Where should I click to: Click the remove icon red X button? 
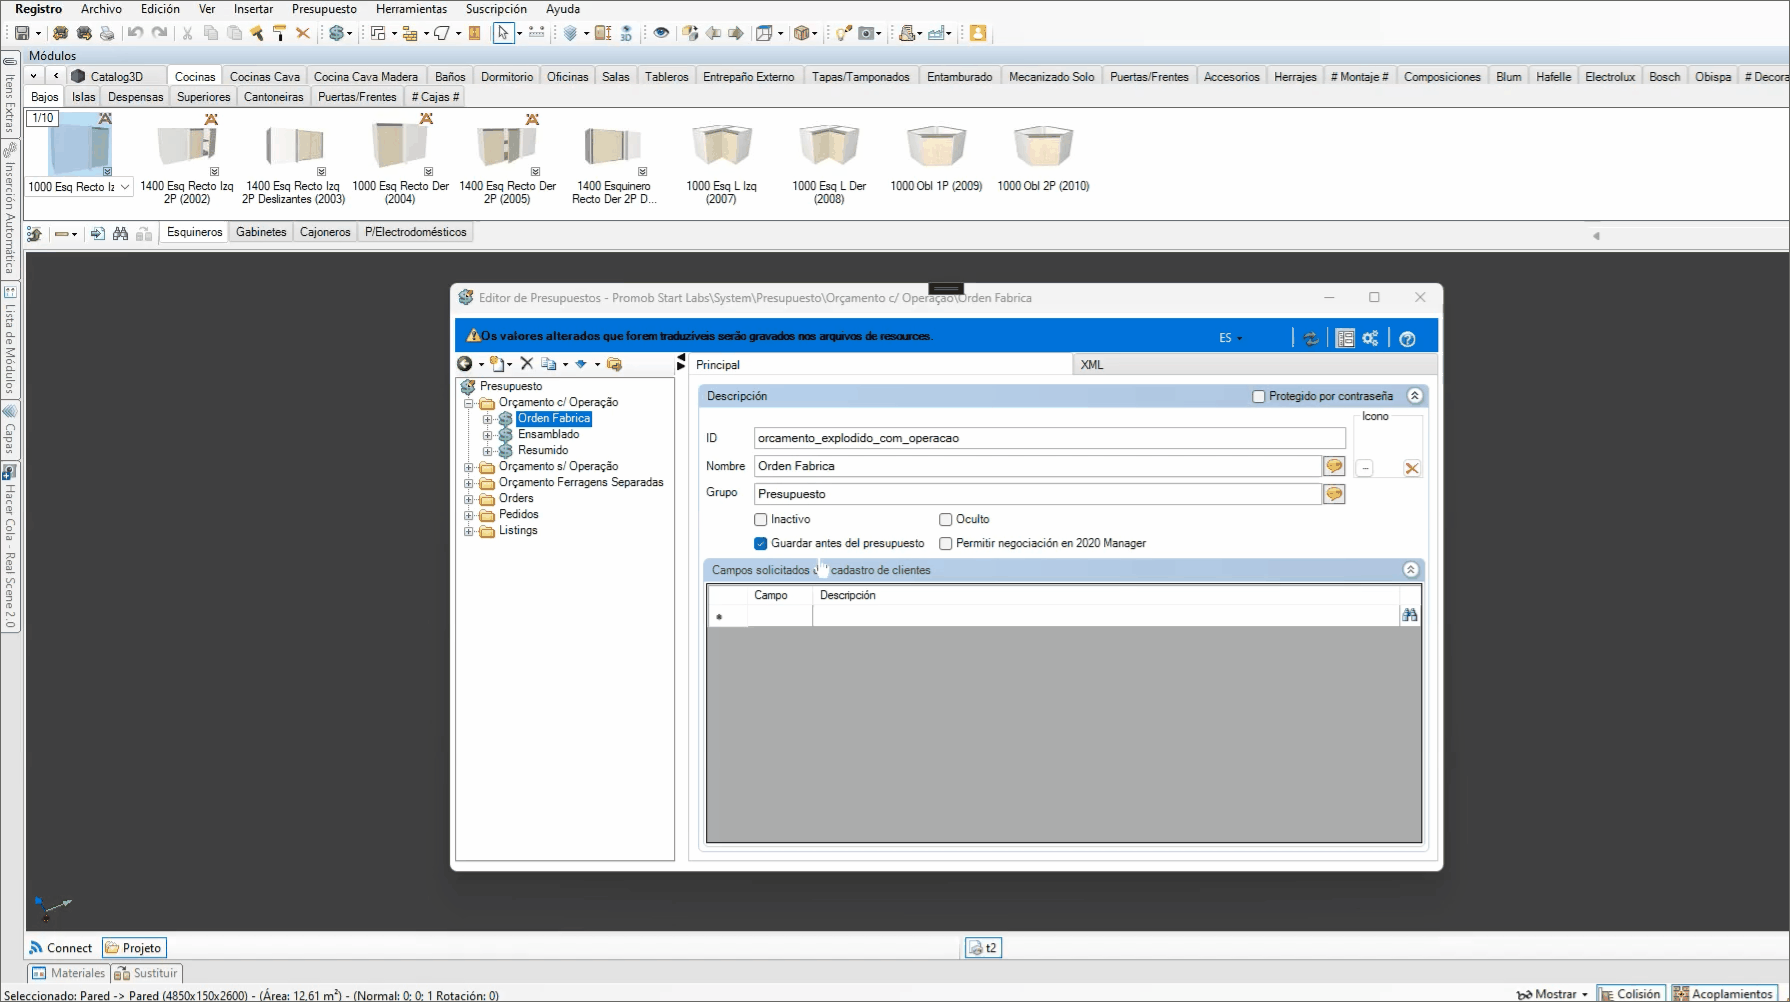pyautogui.click(x=1412, y=468)
